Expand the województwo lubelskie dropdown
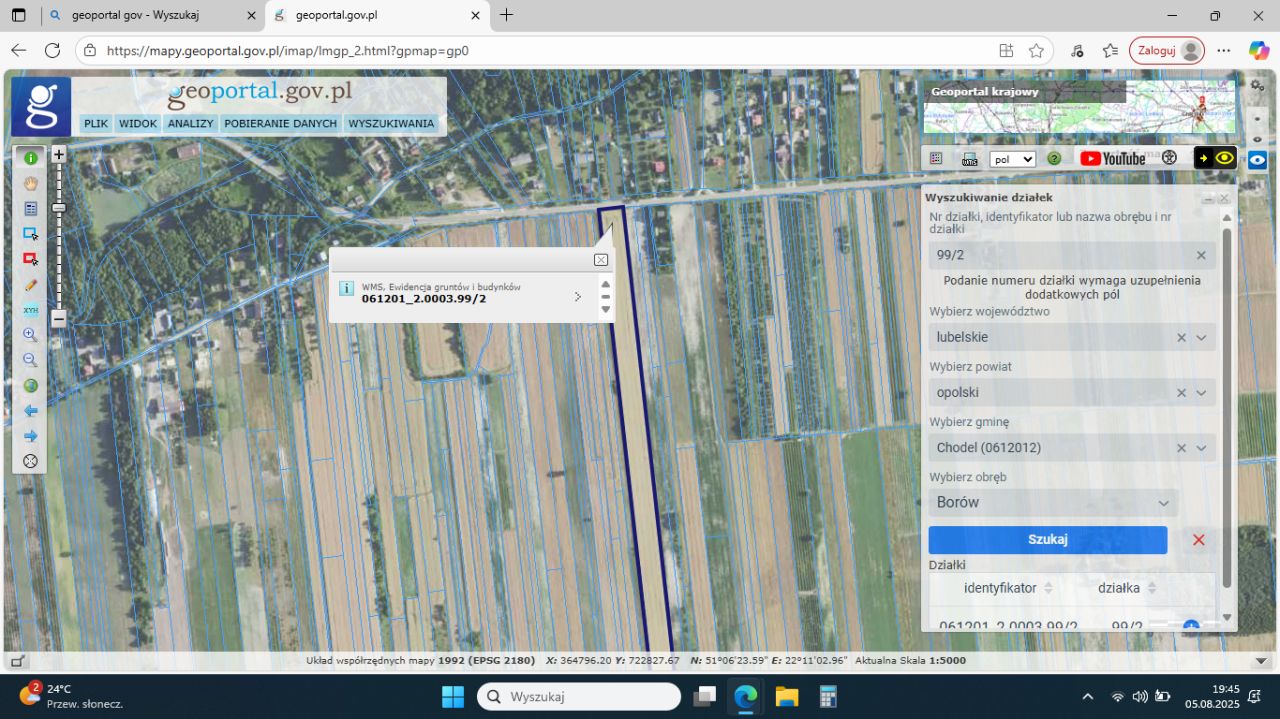Image resolution: width=1280 pixels, height=719 pixels. click(x=1201, y=338)
